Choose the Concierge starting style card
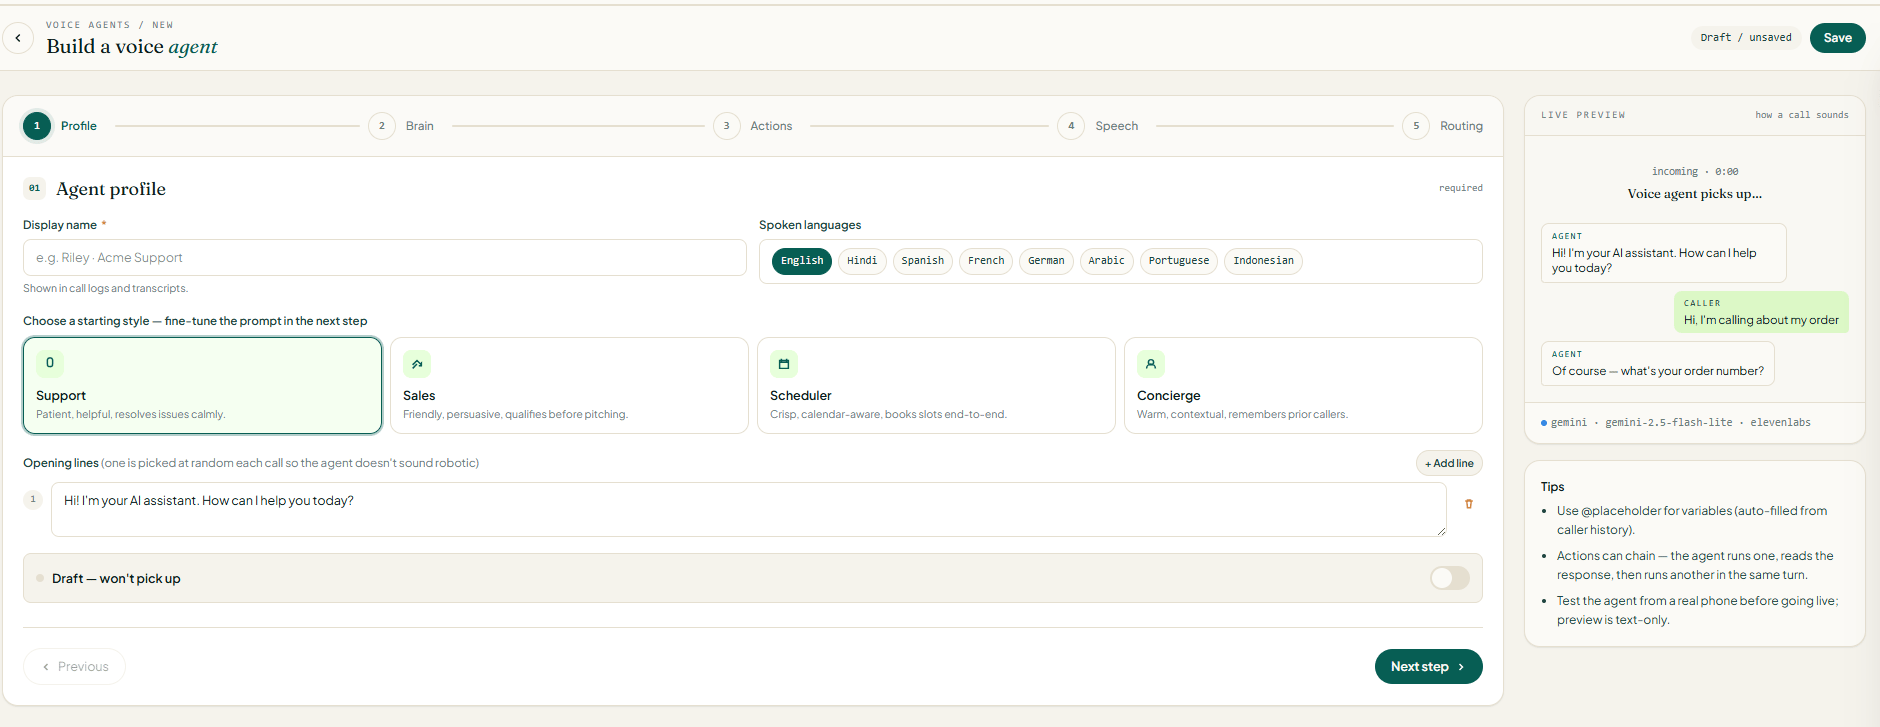Image resolution: width=1880 pixels, height=727 pixels. tap(1303, 386)
